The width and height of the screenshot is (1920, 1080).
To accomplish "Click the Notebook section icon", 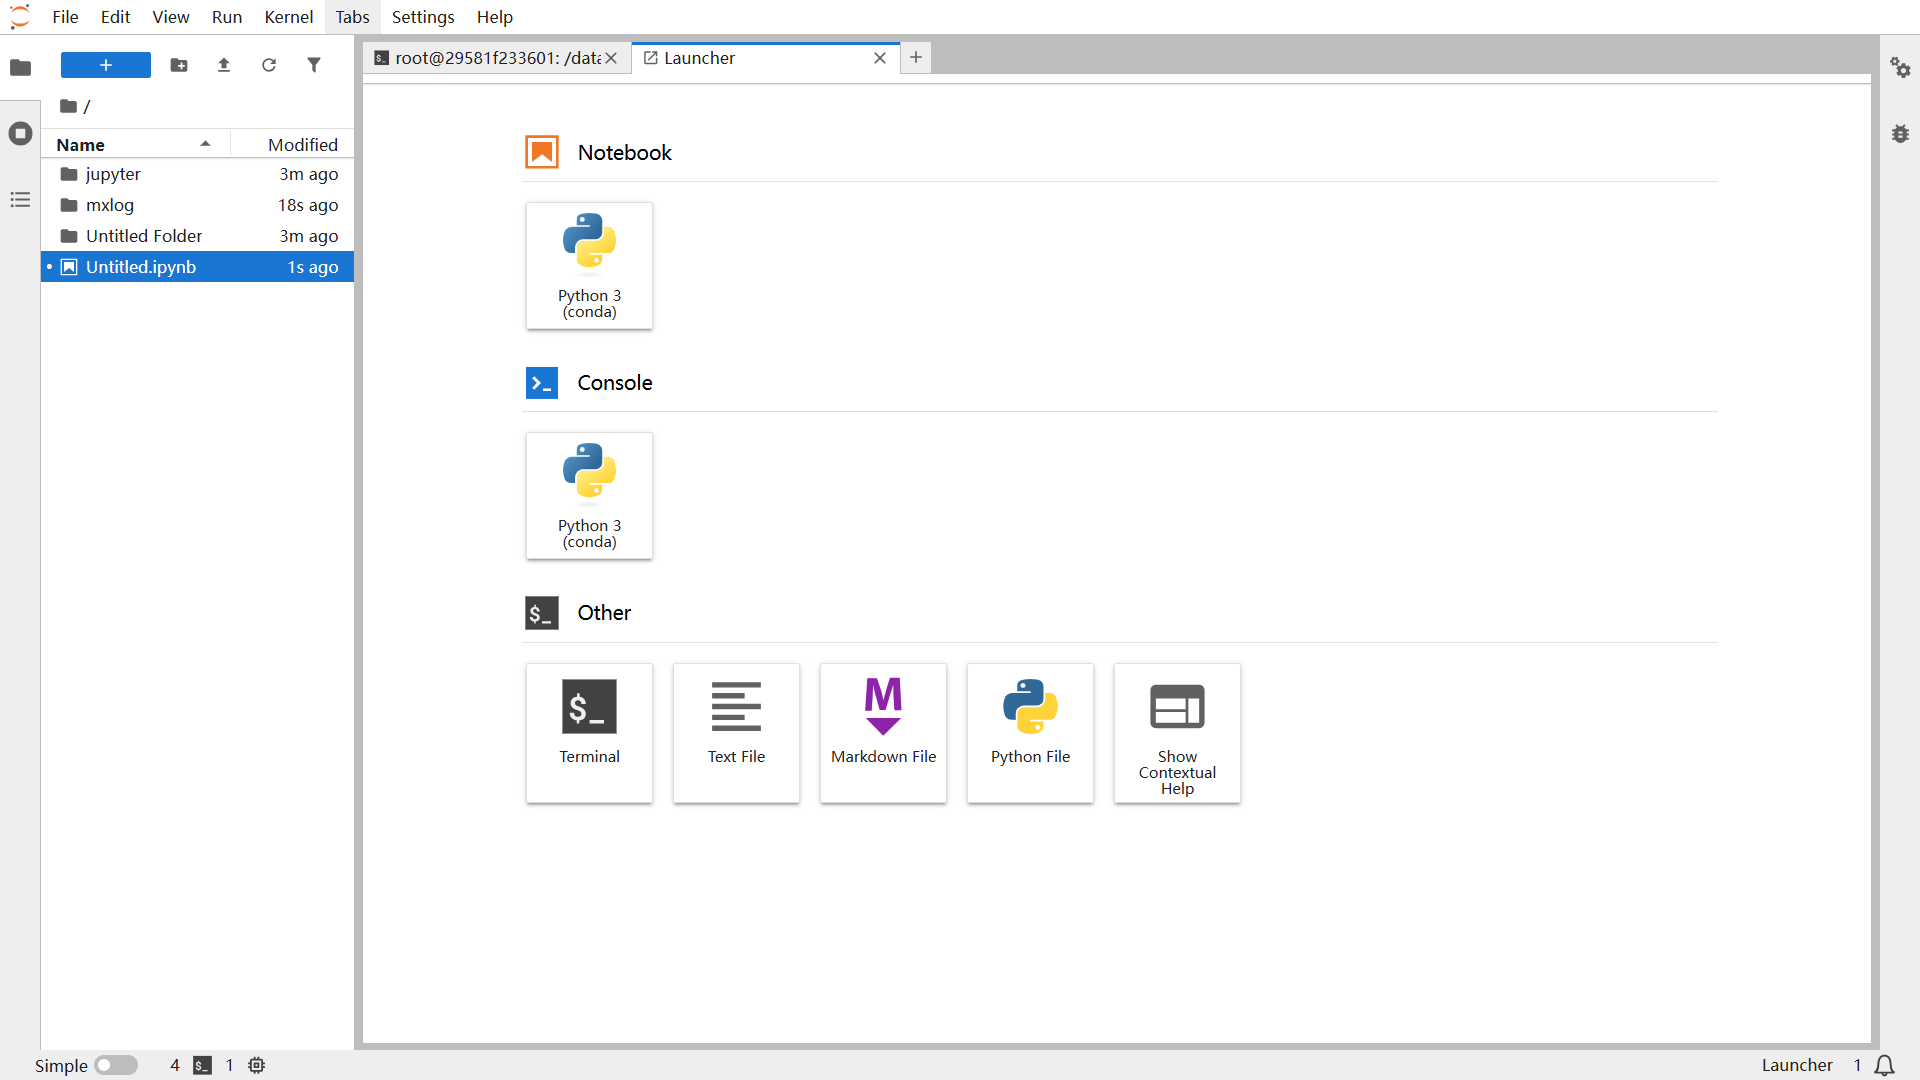I will (x=542, y=152).
